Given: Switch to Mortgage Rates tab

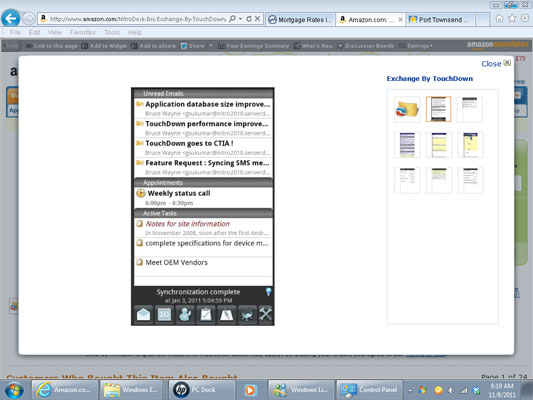Looking at the screenshot, I should pos(300,20).
